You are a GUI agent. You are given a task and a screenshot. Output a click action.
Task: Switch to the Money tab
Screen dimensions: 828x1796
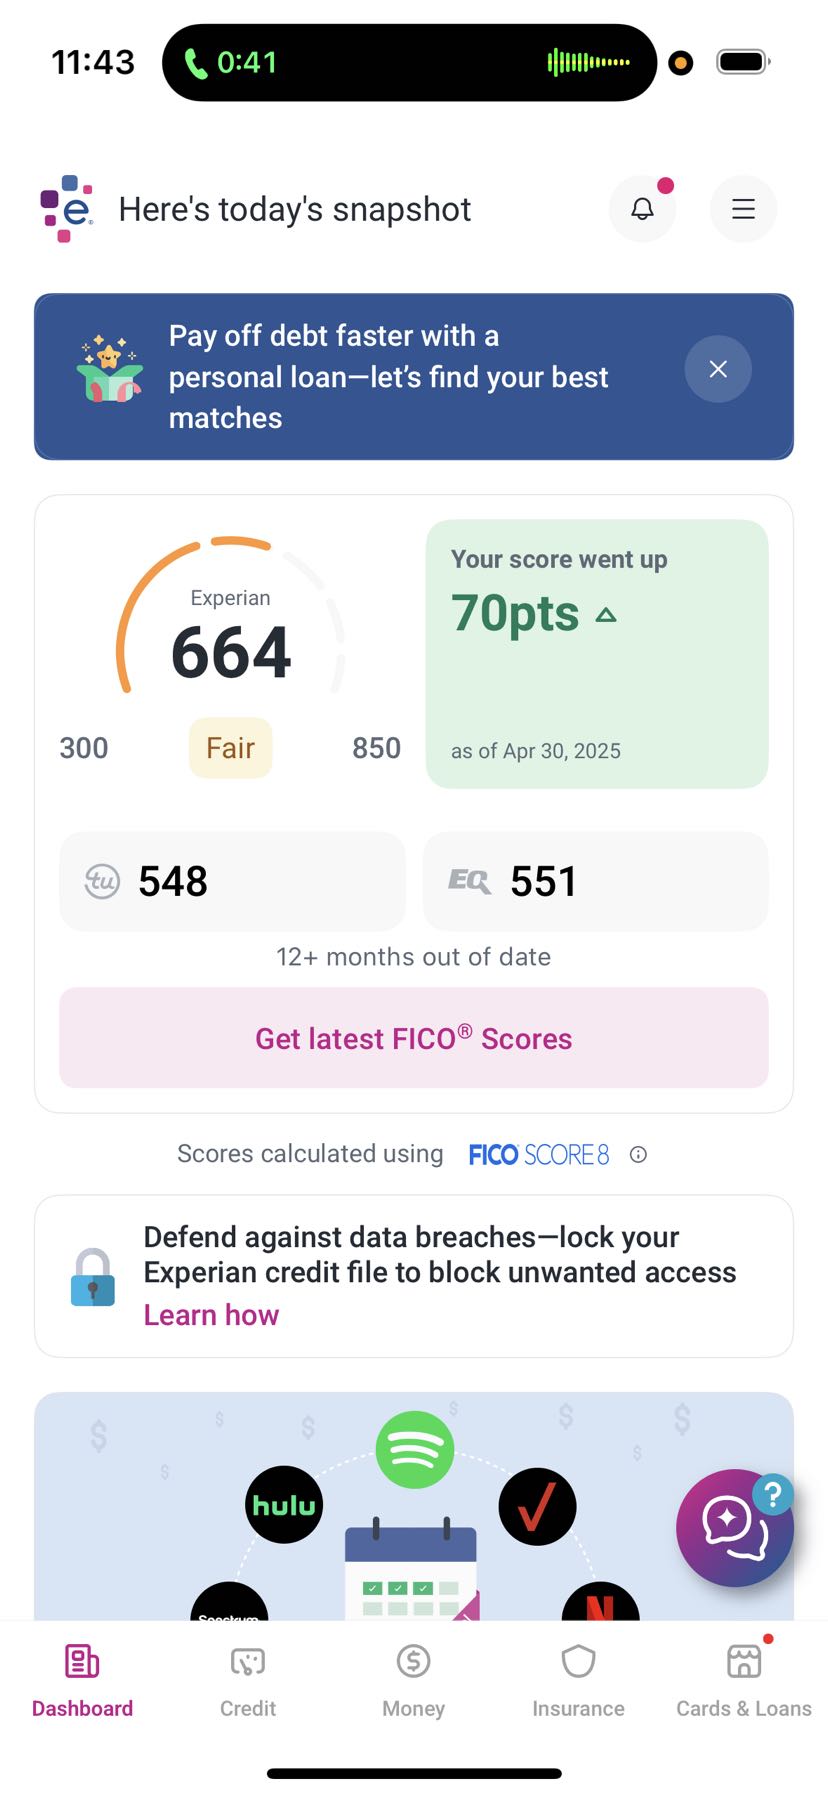(x=413, y=1680)
